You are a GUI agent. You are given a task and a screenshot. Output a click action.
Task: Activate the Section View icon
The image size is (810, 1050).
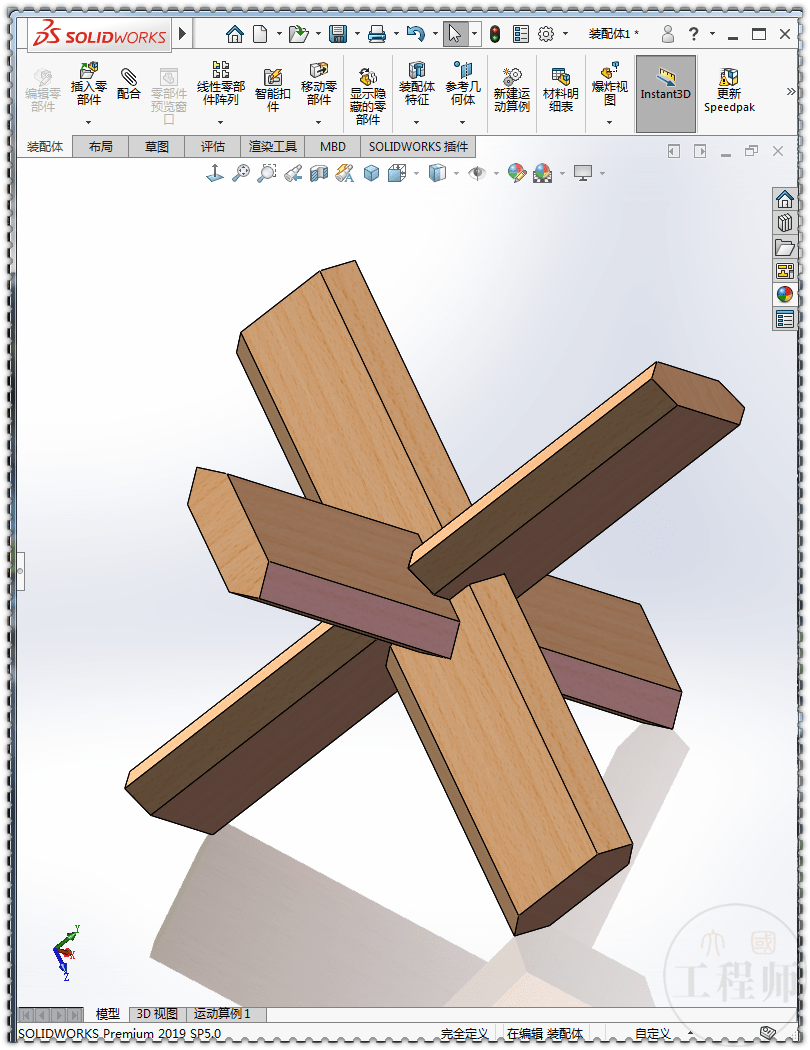click(x=317, y=172)
